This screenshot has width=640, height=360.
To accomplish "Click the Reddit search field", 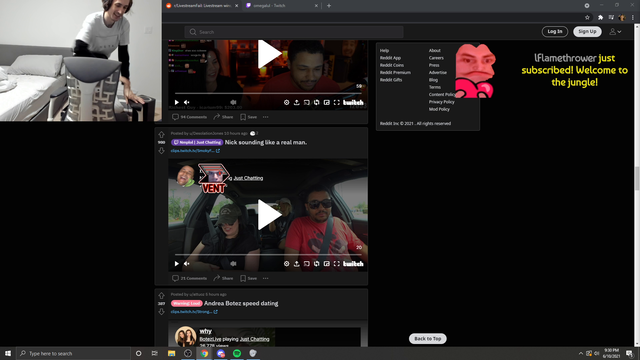I will coord(294,32).
